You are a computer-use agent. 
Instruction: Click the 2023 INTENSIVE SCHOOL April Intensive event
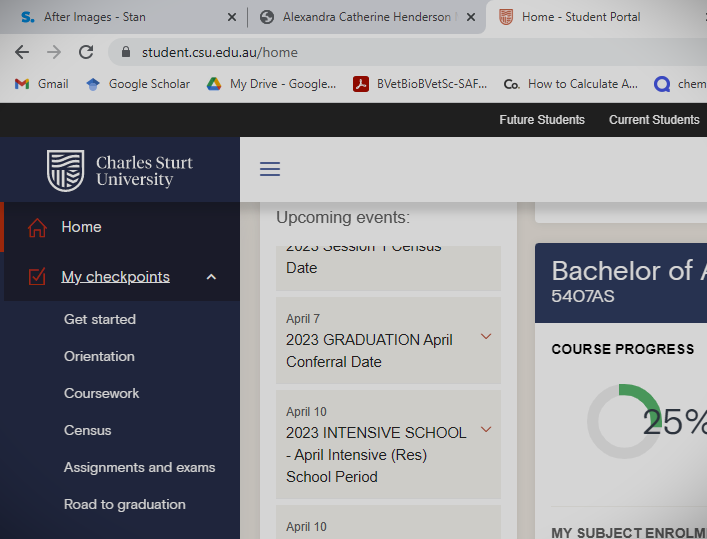click(388, 444)
